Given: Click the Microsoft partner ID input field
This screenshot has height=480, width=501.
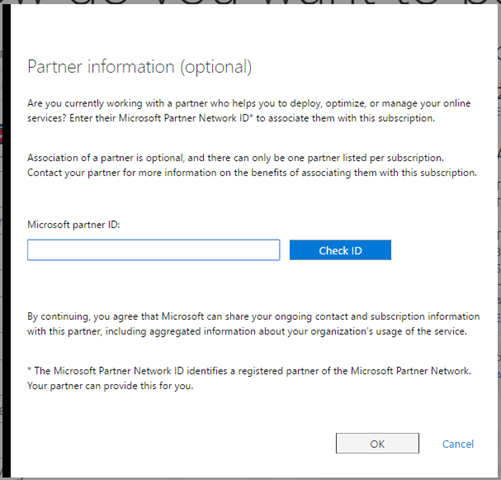Looking at the screenshot, I should (153, 250).
